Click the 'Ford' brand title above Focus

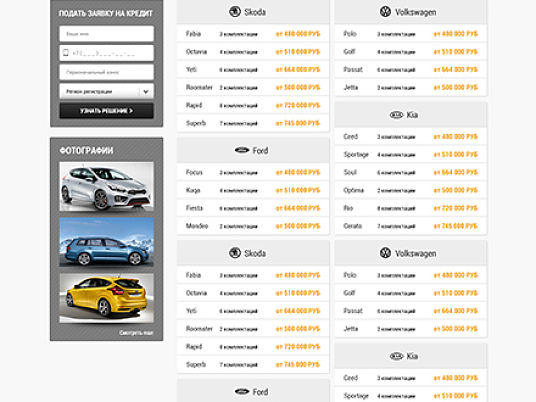pos(260,151)
